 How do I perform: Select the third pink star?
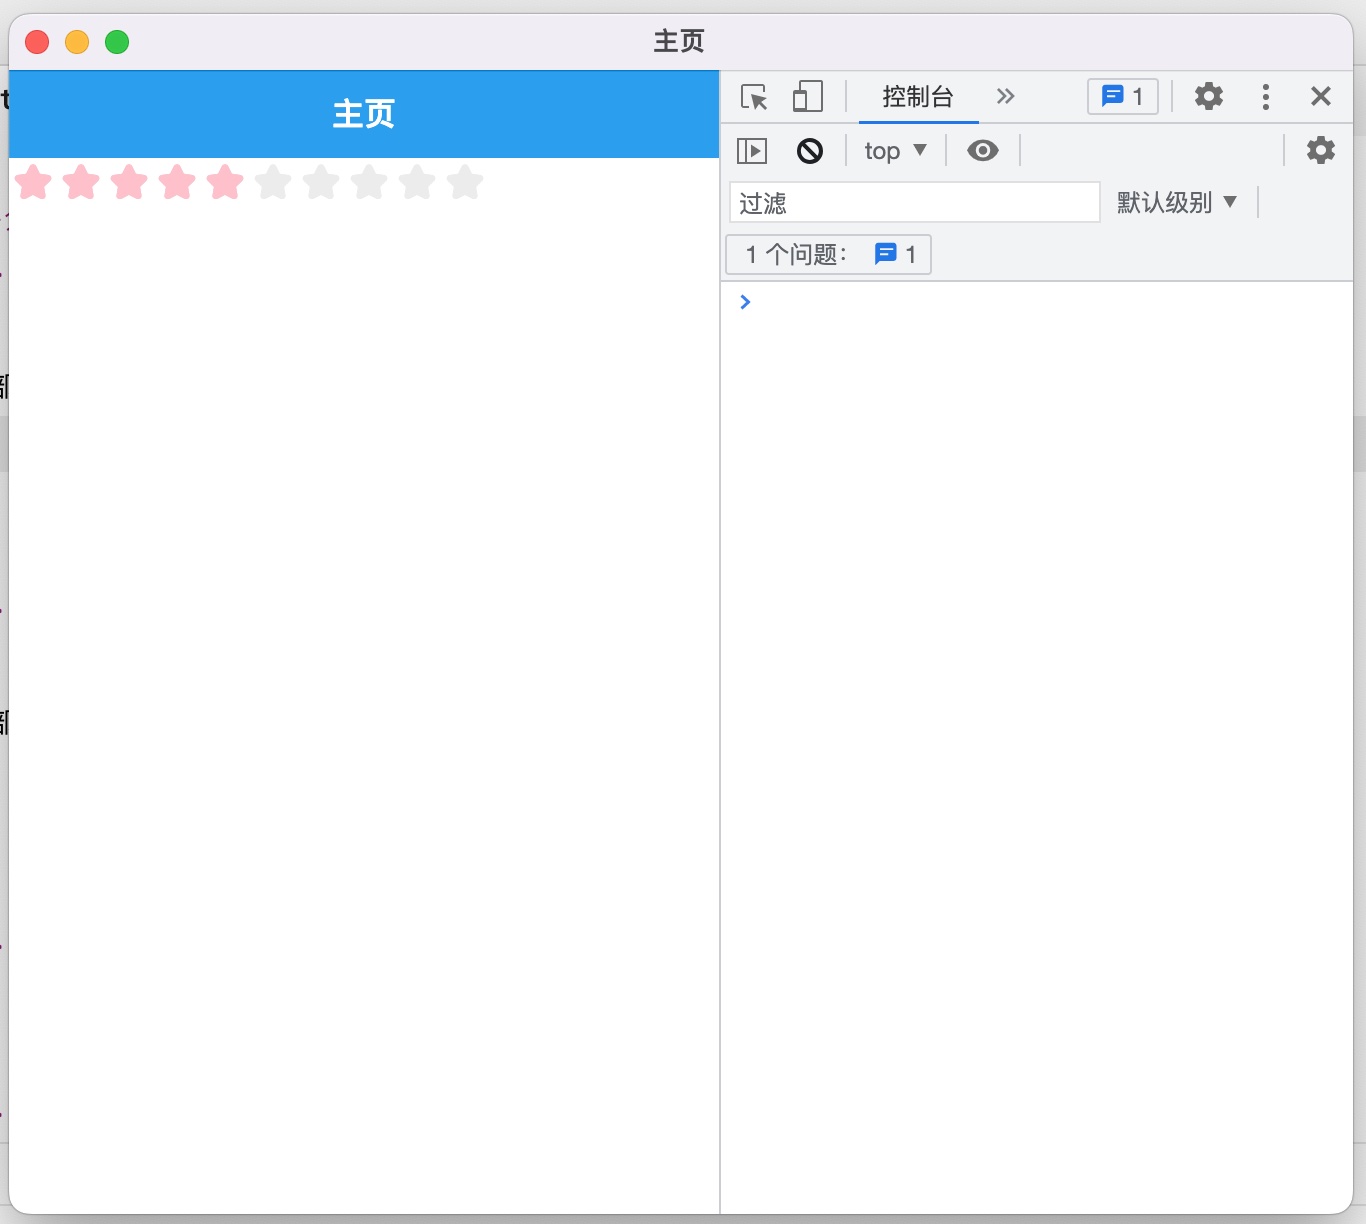click(129, 182)
